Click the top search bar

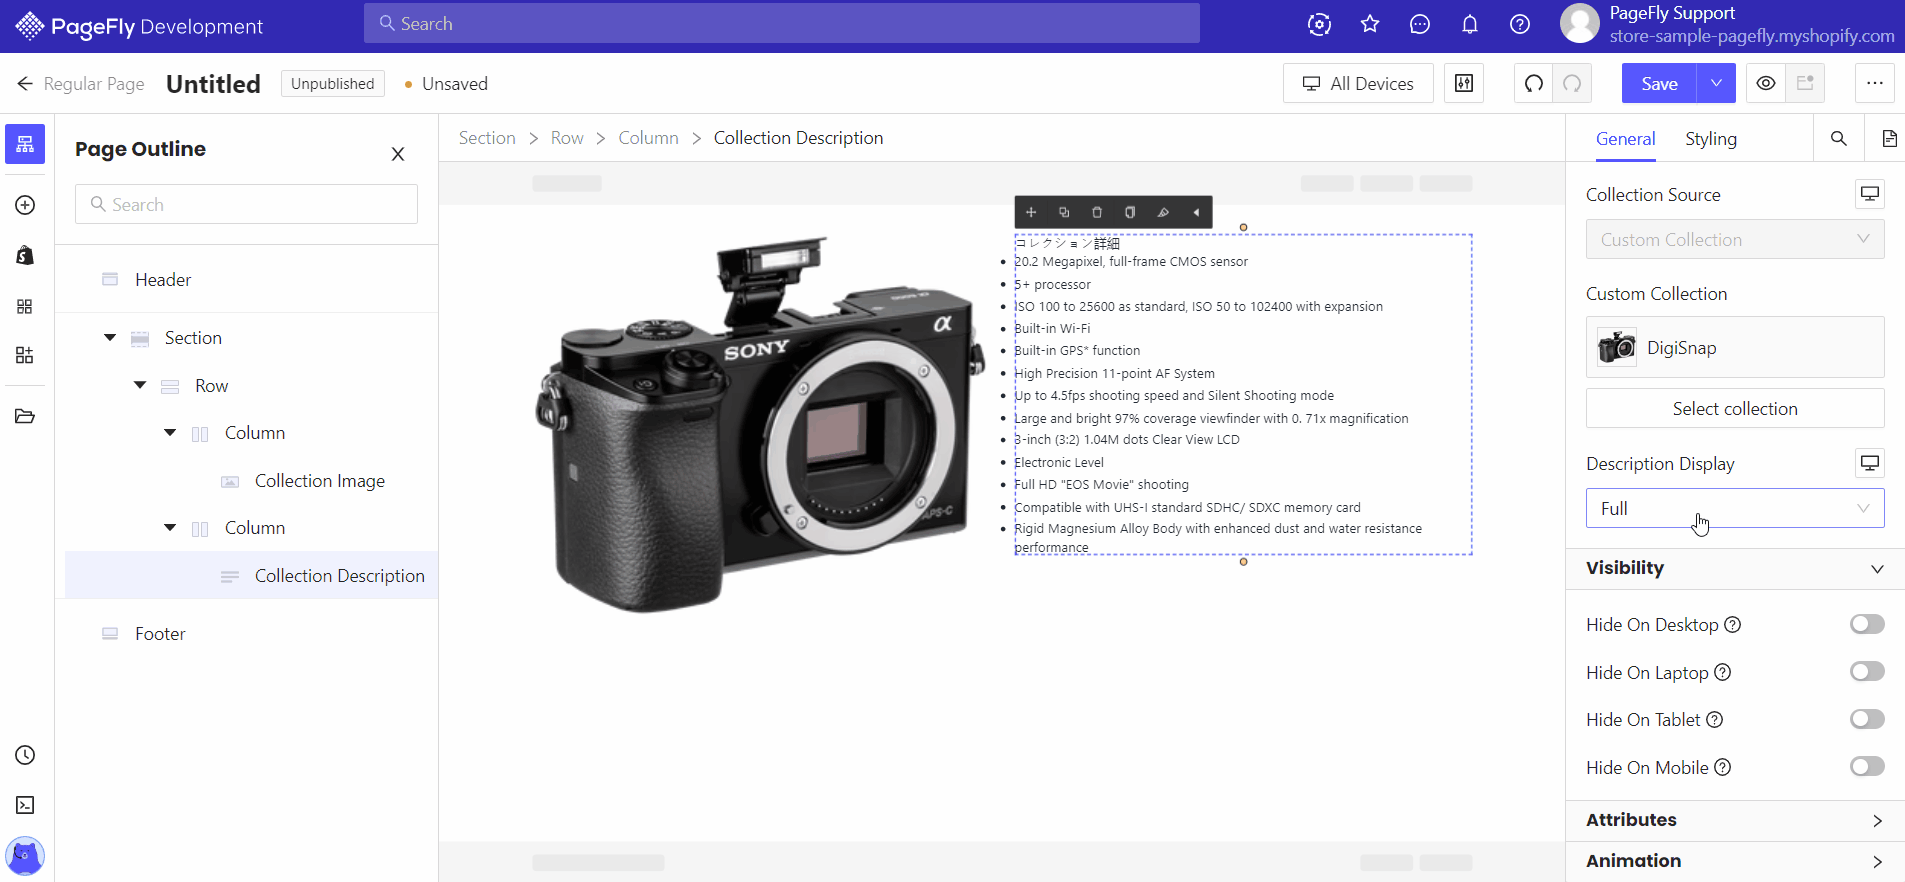coord(782,23)
